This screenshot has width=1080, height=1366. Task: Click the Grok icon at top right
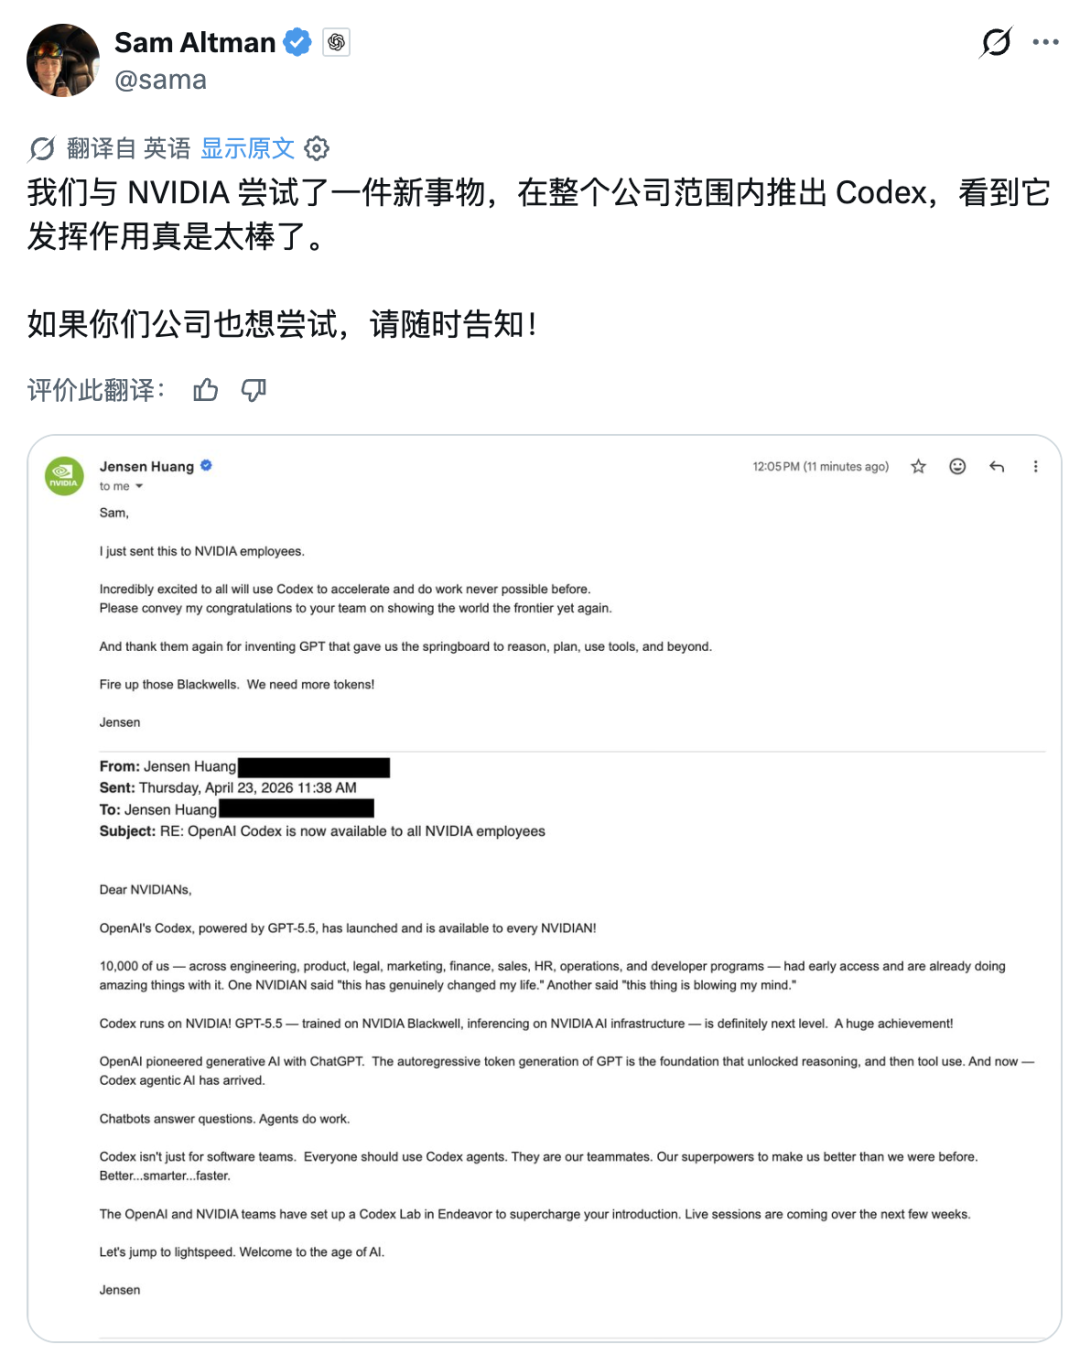click(x=996, y=42)
